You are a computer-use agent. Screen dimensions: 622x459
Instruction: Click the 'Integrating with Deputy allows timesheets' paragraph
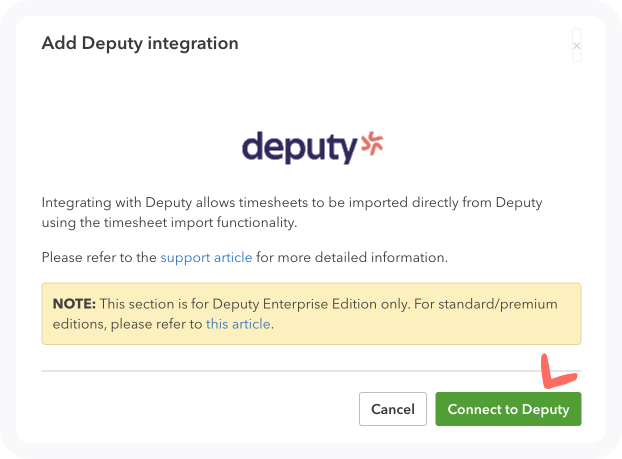292,212
